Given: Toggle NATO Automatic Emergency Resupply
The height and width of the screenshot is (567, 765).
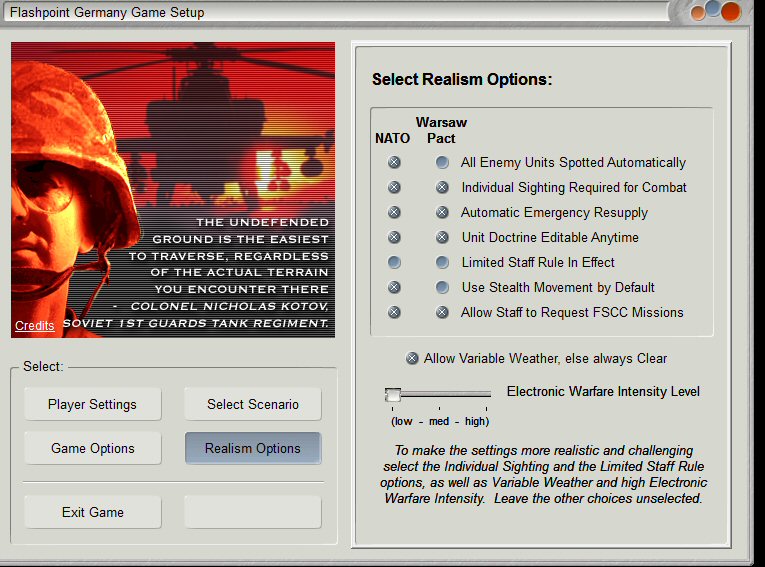Looking at the screenshot, I should coord(394,212).
